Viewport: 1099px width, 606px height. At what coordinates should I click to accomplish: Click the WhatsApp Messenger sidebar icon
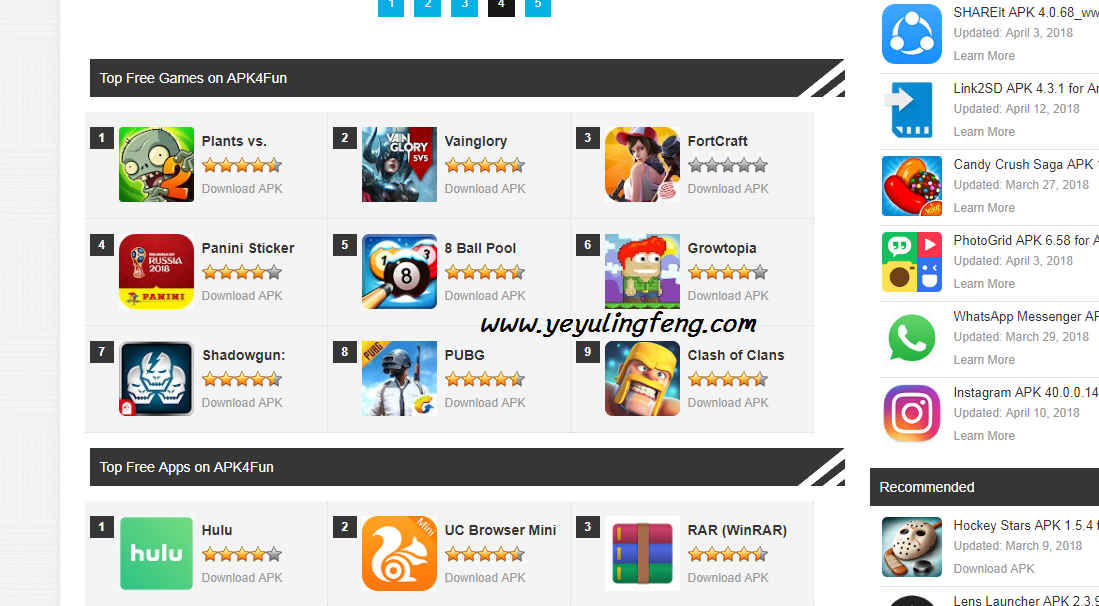[x=912, y=338]
